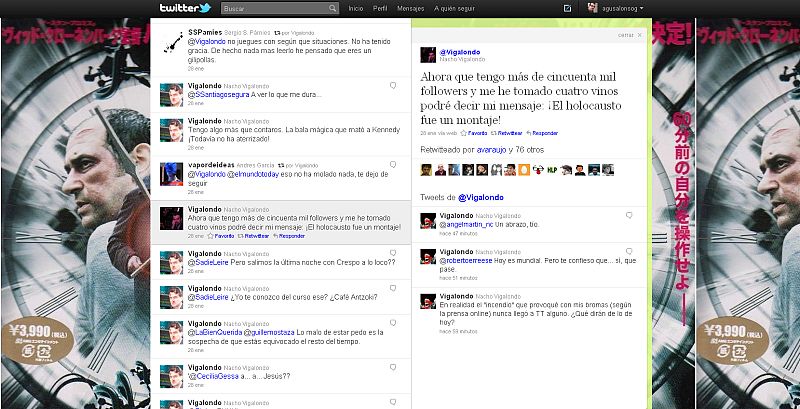
Task: Open the Mensajes section
Action: point(411,8)
